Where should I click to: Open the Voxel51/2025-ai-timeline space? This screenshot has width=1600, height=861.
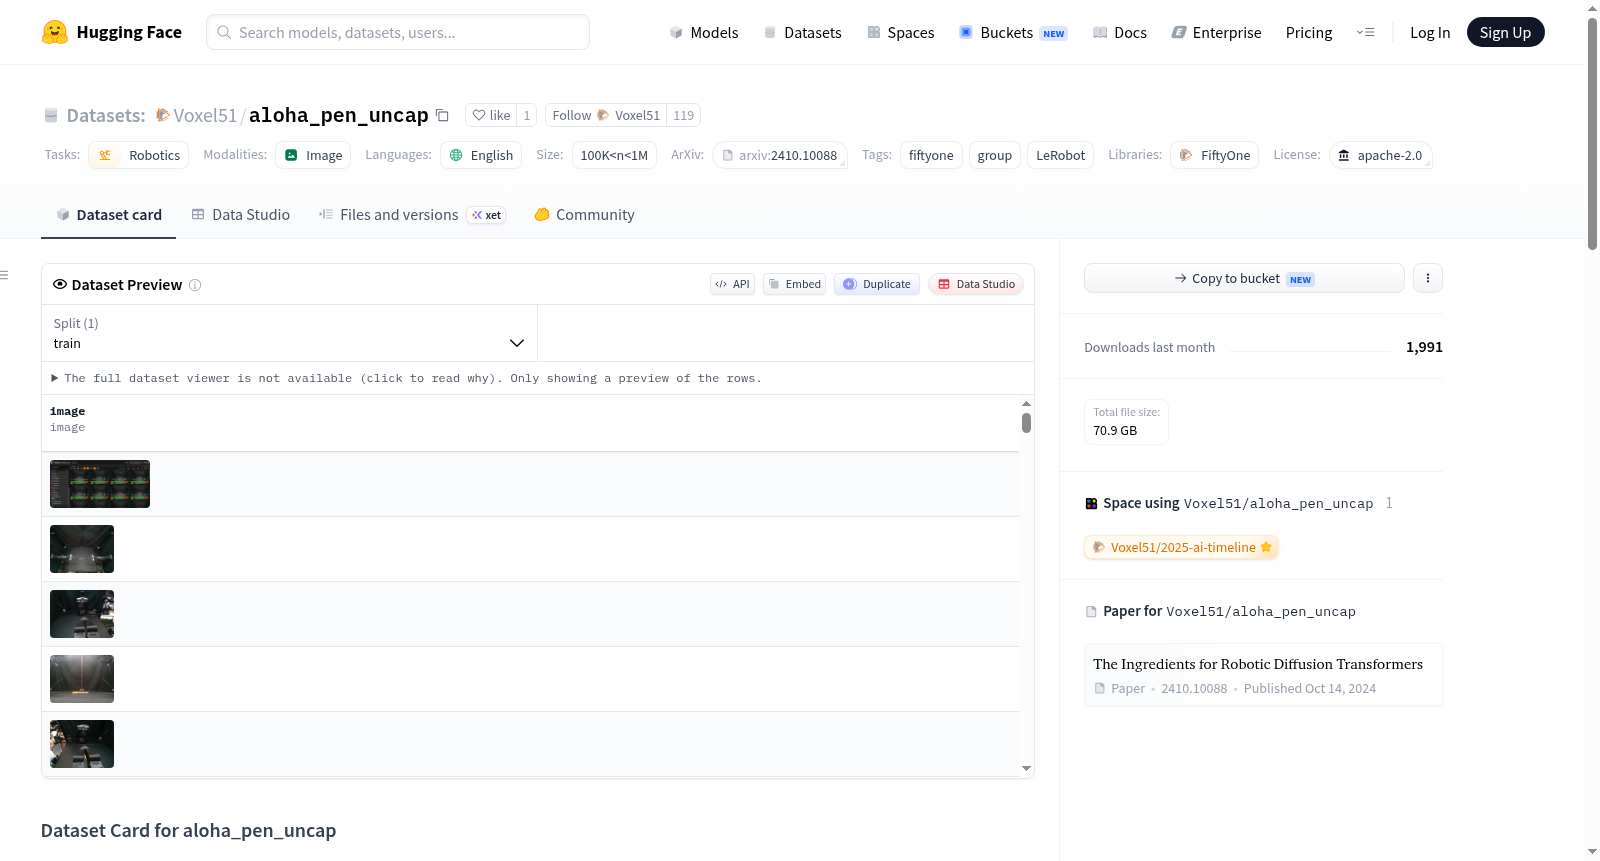(x=1181, y=547)
